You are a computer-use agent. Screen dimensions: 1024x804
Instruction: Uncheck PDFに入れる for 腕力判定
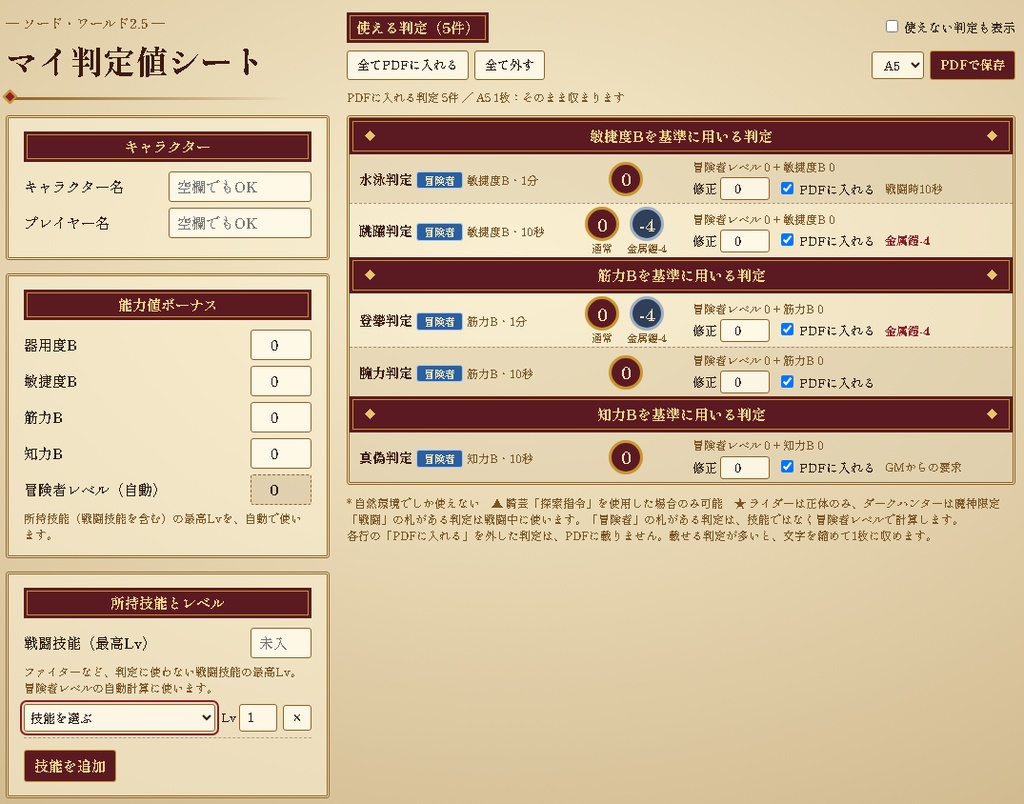[x=787, y=381]
